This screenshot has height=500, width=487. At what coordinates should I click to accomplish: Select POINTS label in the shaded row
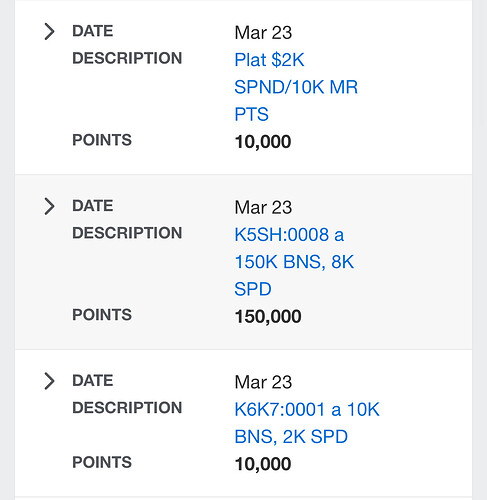(x=102, y=315)
